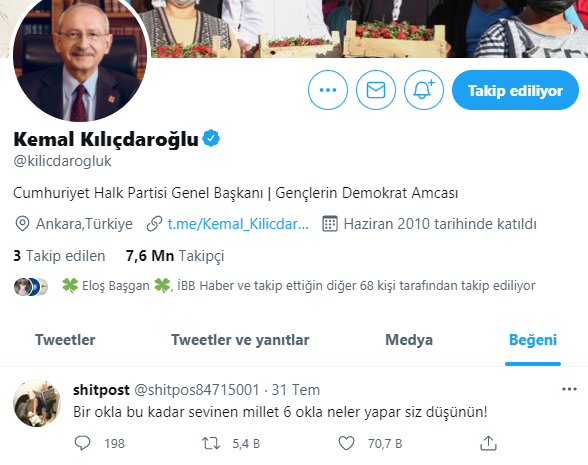Enable notifications with the bell icon
The image size is (588, 465).
tap(424, 90)
